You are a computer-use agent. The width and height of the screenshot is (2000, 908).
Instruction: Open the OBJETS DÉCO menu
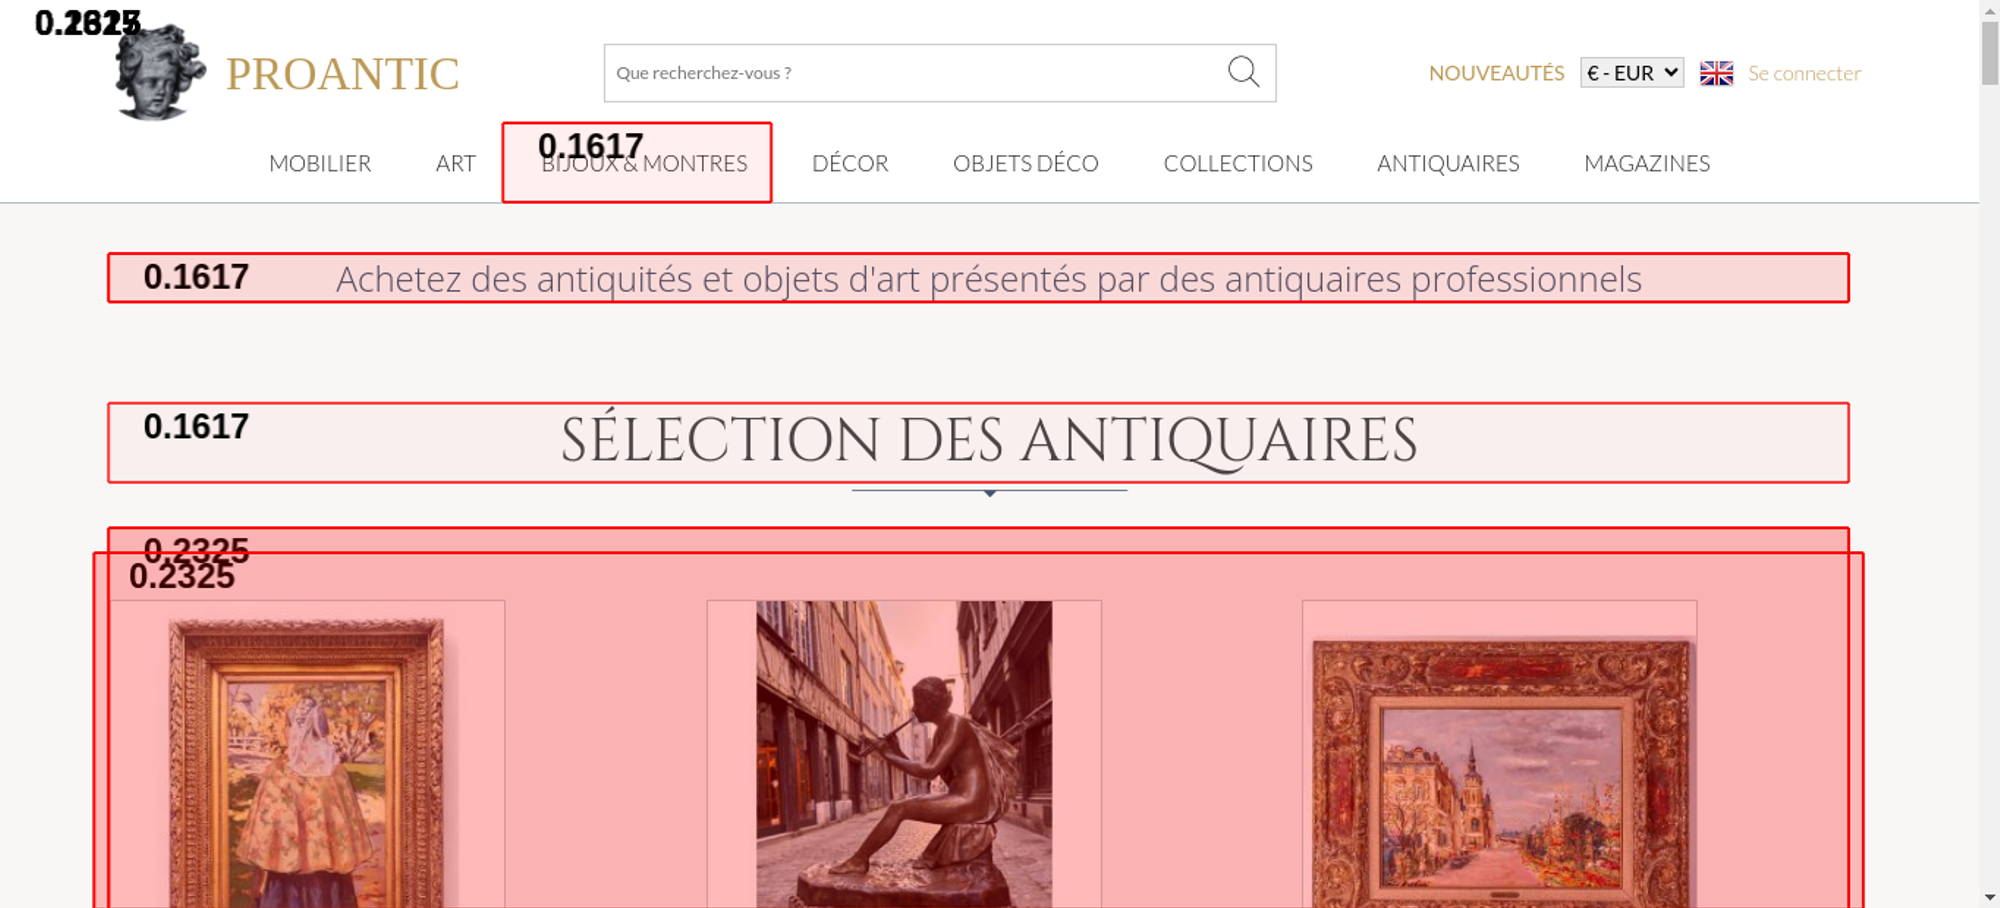coord(1025,163)
